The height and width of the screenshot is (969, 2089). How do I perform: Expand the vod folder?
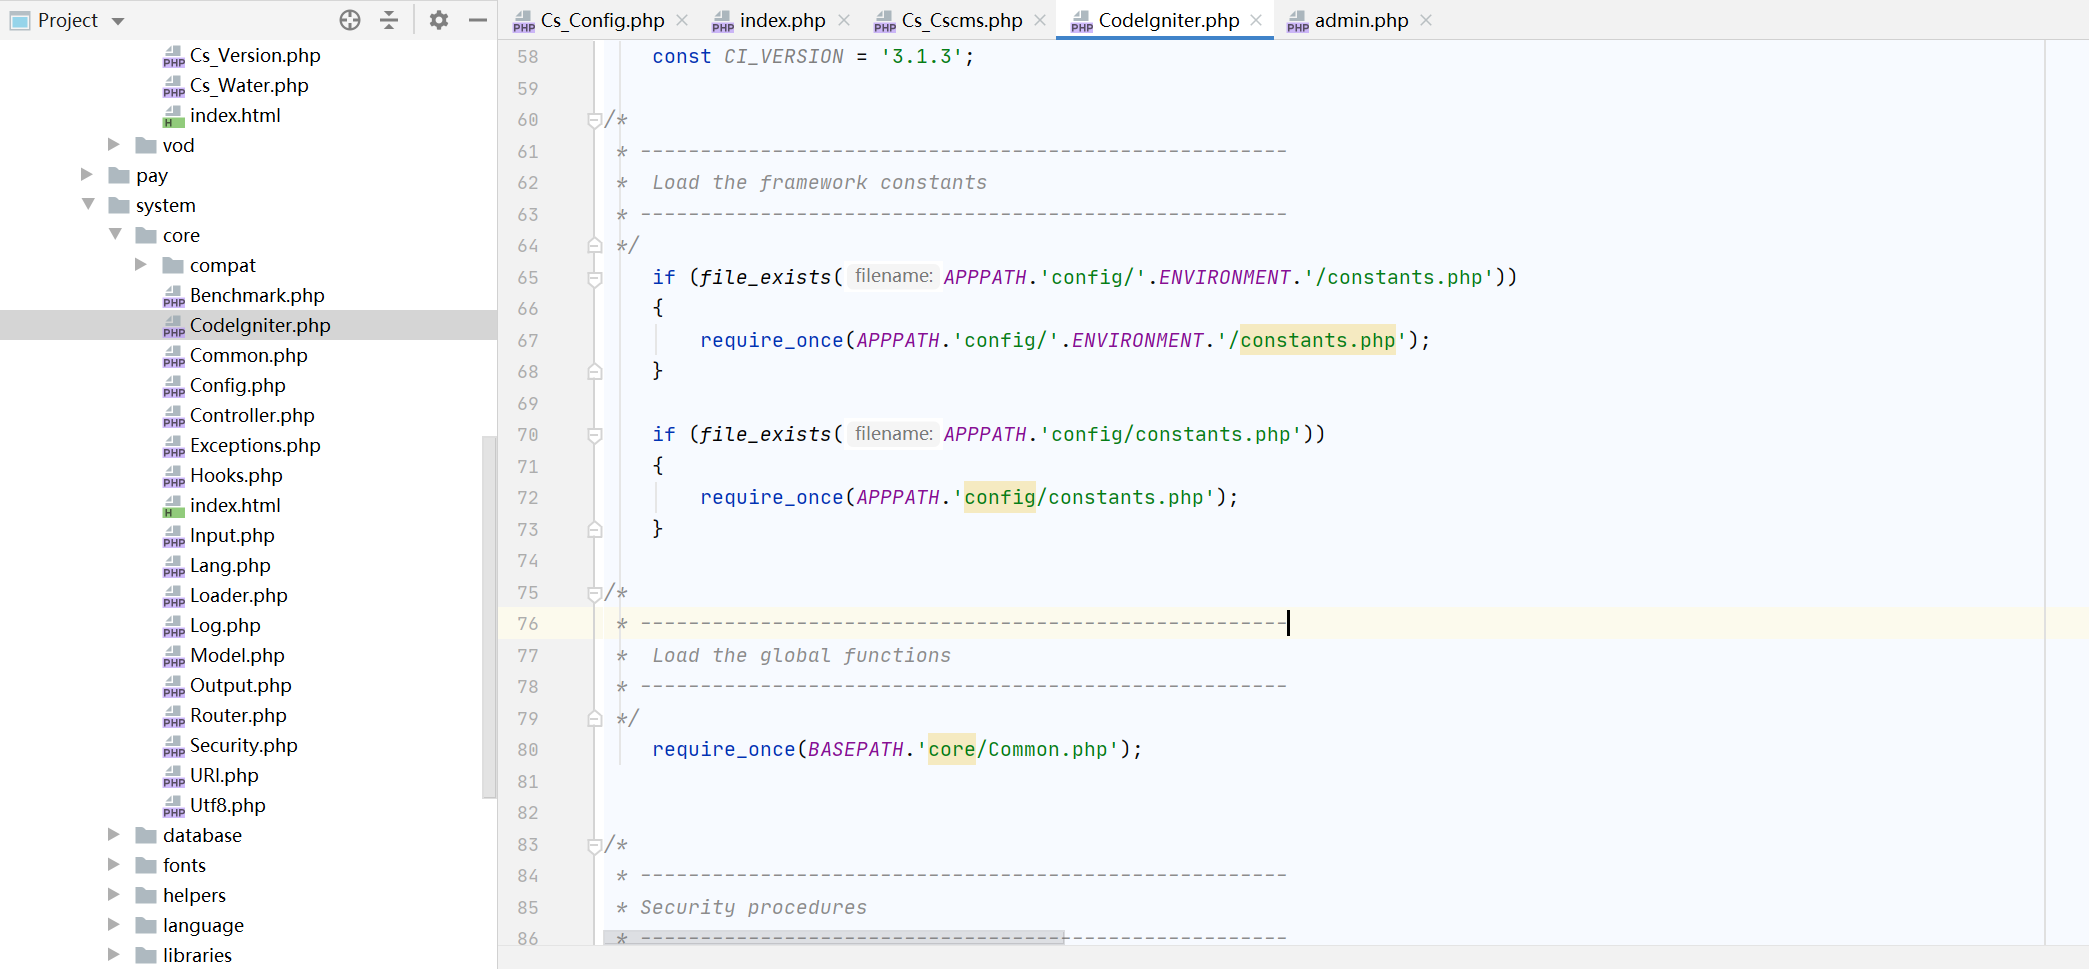pyautogui.click(x=114, y=145)
